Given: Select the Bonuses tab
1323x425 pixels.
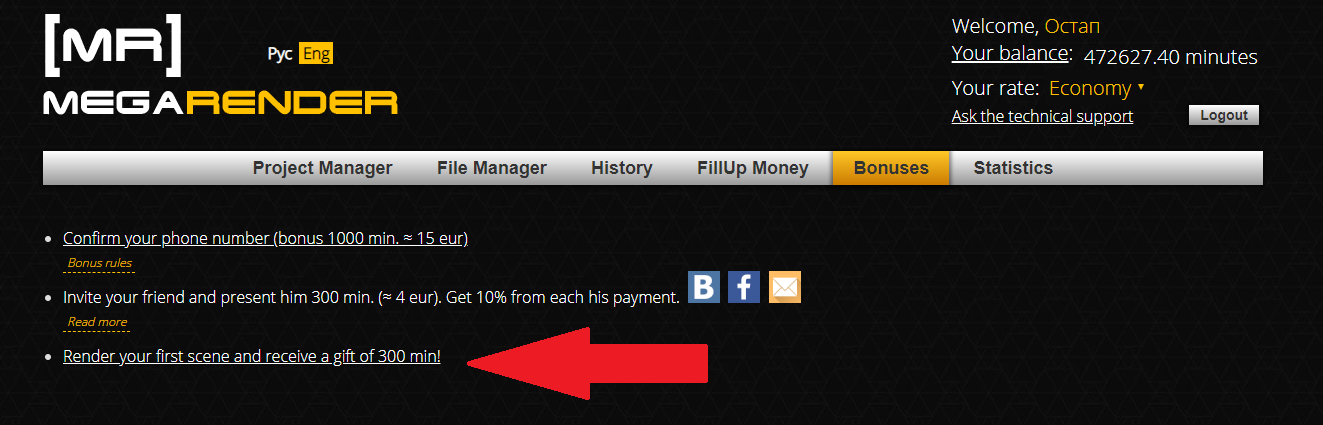Looking at the screenshot, I should (891, 168).
